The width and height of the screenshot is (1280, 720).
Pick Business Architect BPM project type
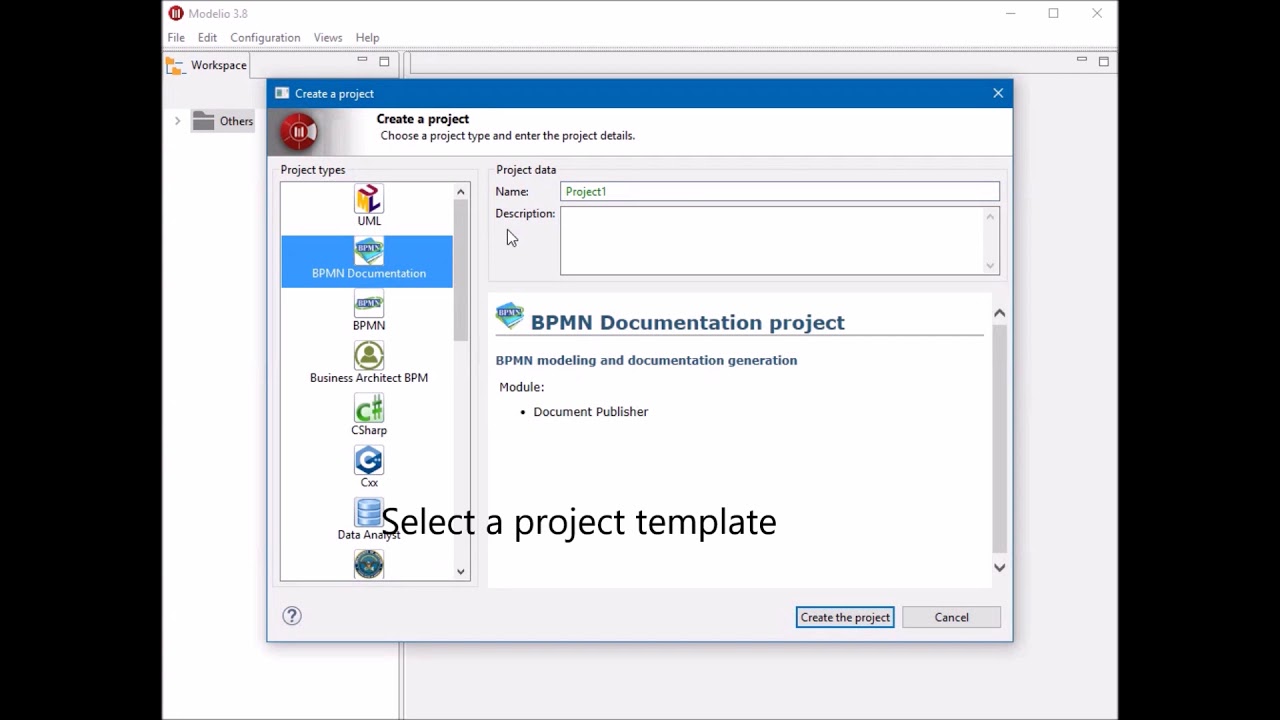[x=368, y=364]
